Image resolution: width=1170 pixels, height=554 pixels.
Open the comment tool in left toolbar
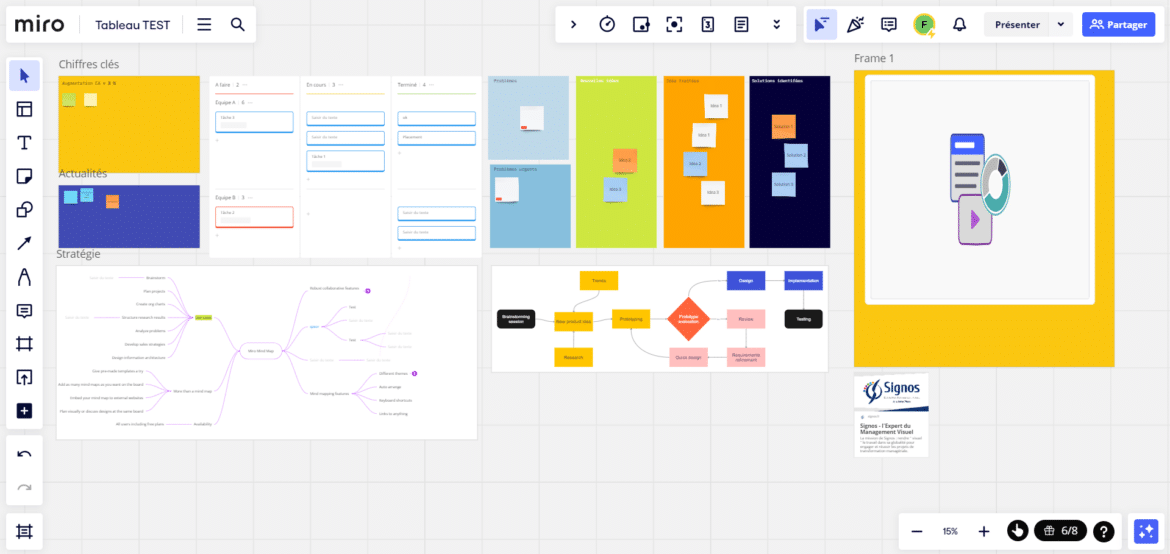(24, 311)
